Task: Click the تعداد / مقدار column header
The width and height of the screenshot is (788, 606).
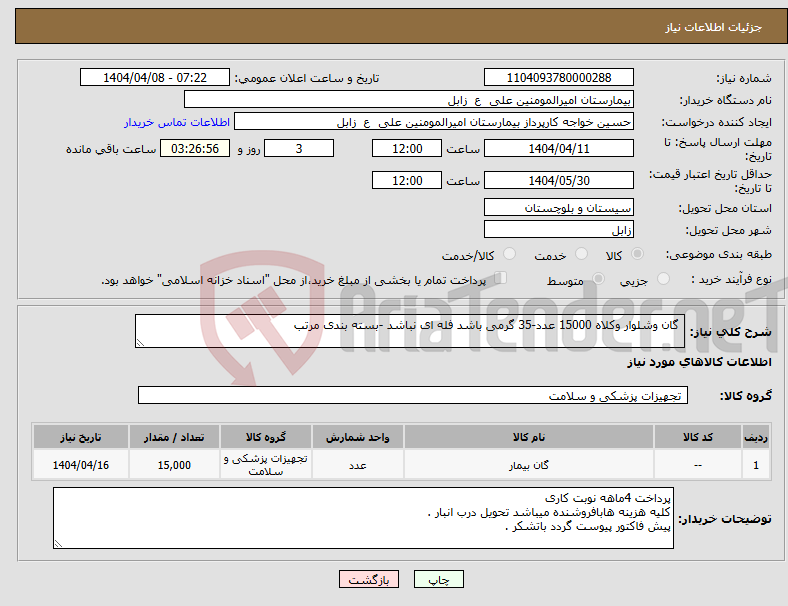Action: click(174, 437)
